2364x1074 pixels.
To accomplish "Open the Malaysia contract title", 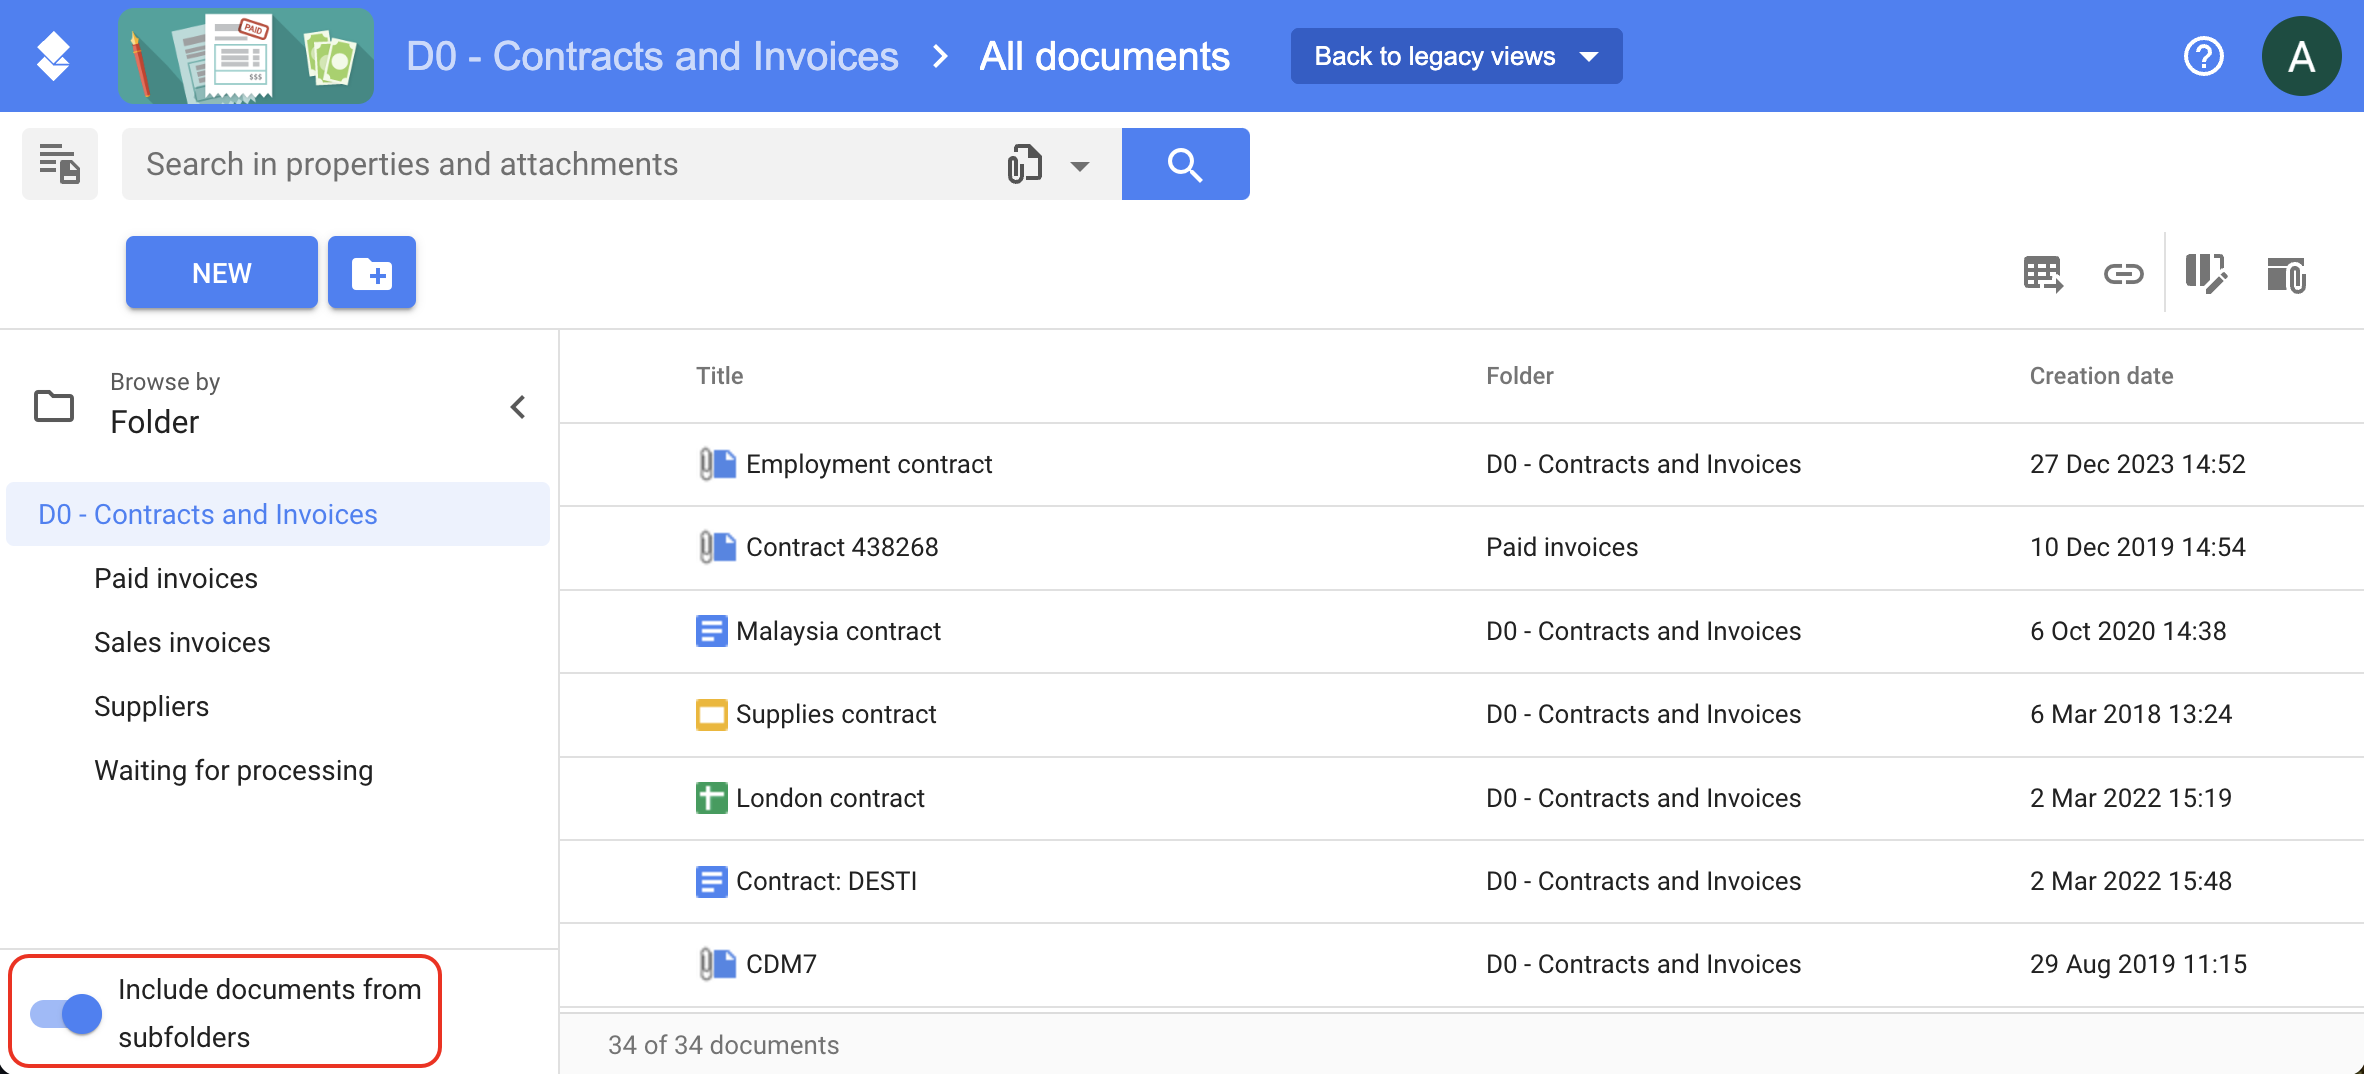I will pyautogui.click(x=838, y=631).
